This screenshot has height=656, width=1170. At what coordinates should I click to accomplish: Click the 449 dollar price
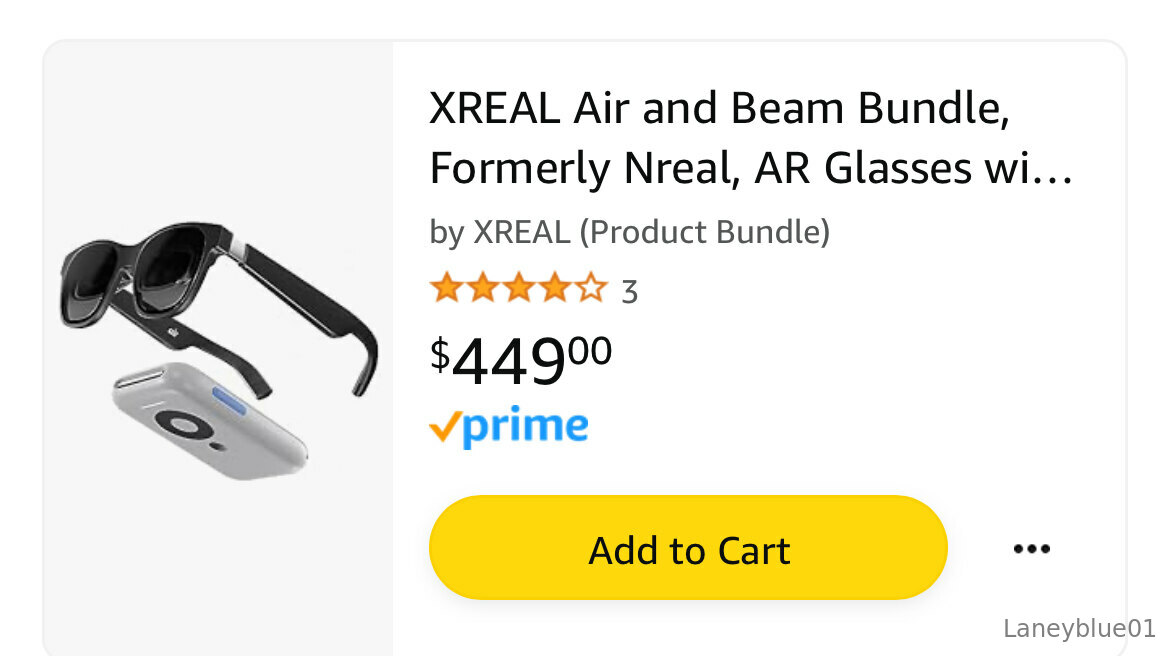(x=509, y=361)
